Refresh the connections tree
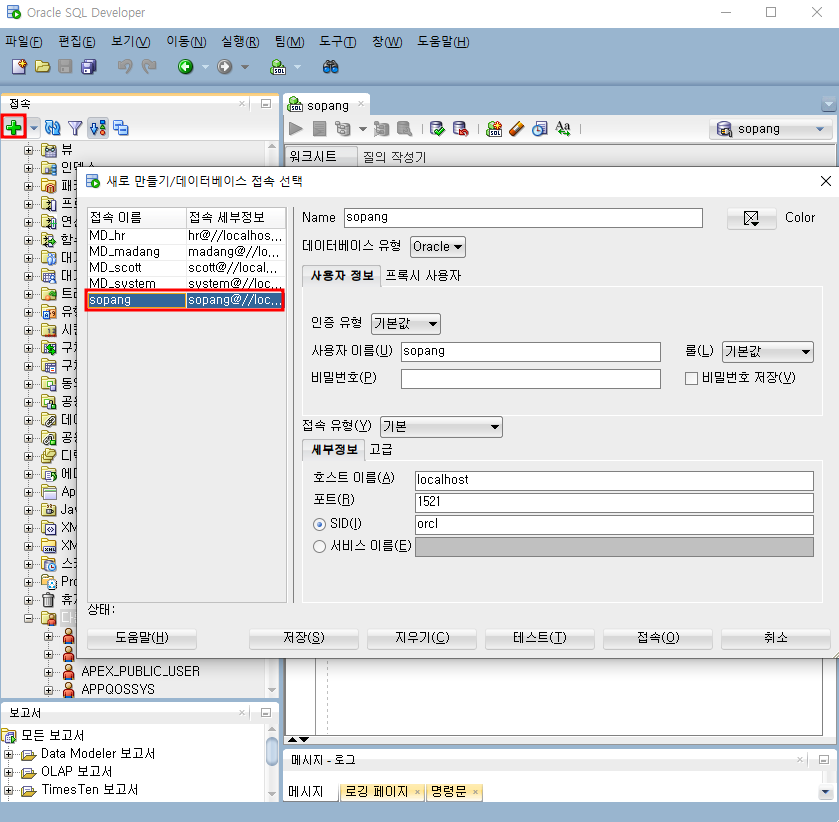The image size is (839, 822). tap(52, 128)
